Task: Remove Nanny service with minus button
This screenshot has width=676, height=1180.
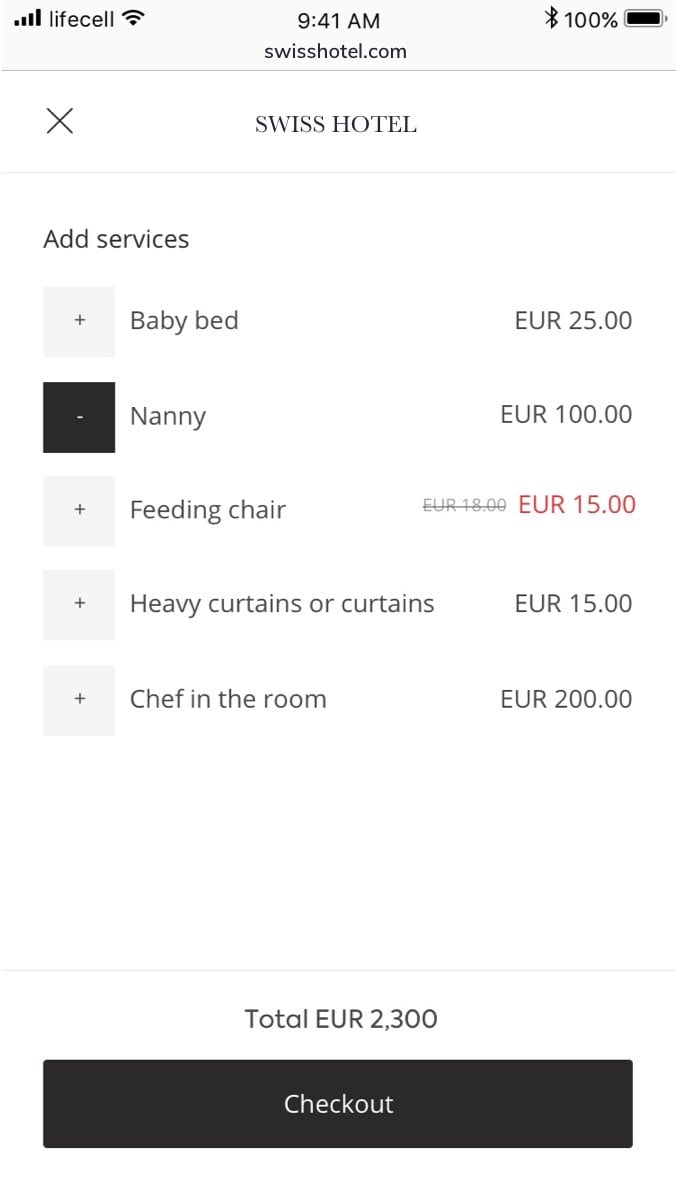Action: [x=79, y=417]
